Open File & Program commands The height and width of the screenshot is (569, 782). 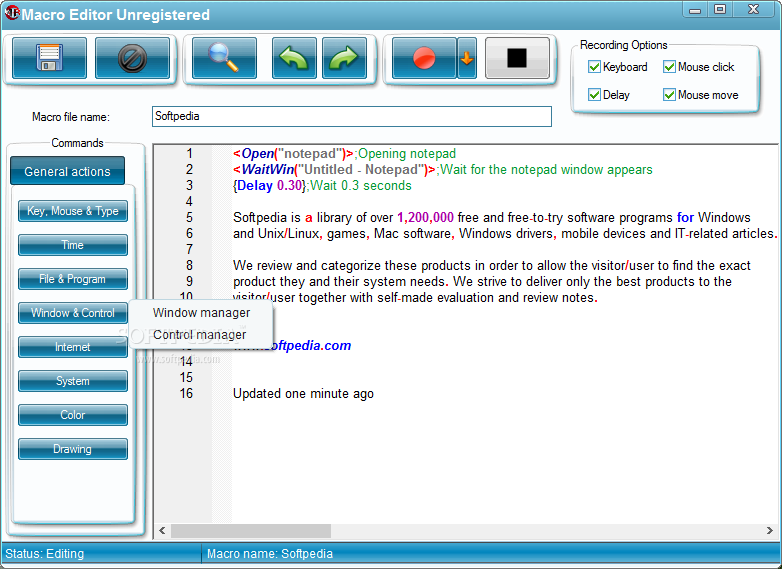pos(73,279)
